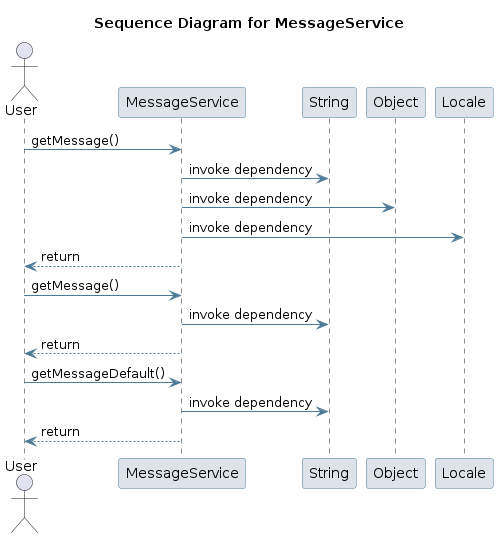Select the top Locale participant box

[464, 102]
